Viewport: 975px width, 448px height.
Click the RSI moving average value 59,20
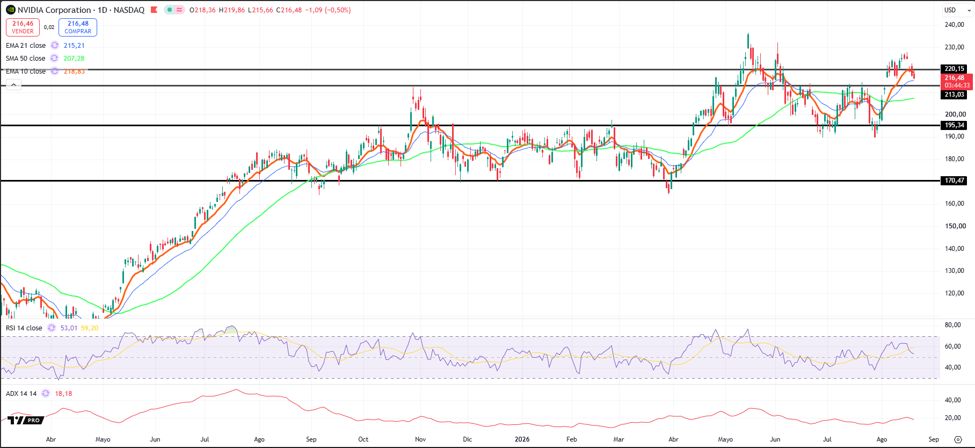[x=89, y=327]
